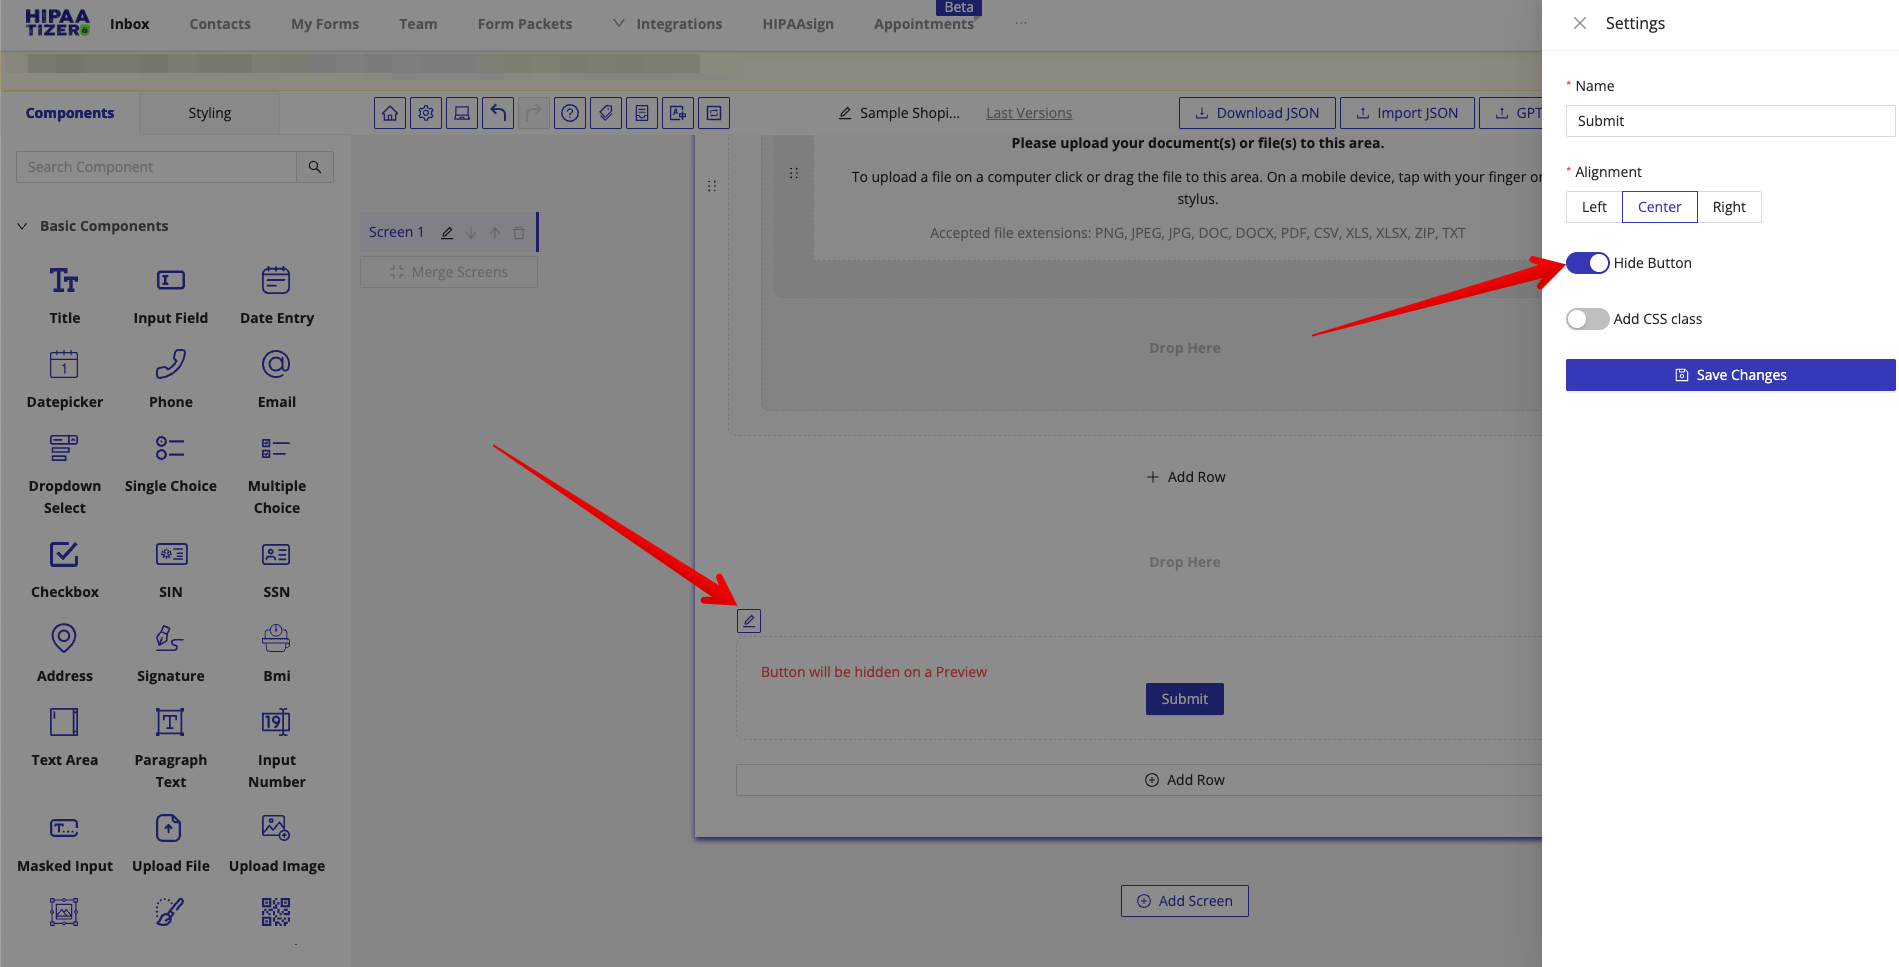Click the laptop preview icon
The width and height of the screenshot is (1899, 967).
[462, 113]
